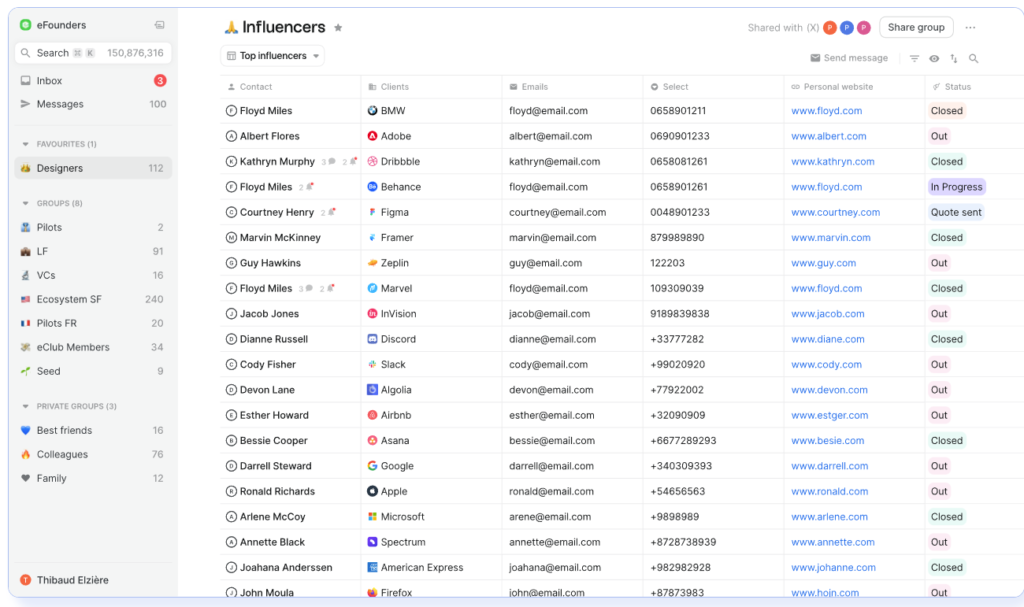Image resolution: width=1024 pixels, height=607 pixels.
Task: Open contact Marvin McKinney
Action: click(x=280, y=237)
